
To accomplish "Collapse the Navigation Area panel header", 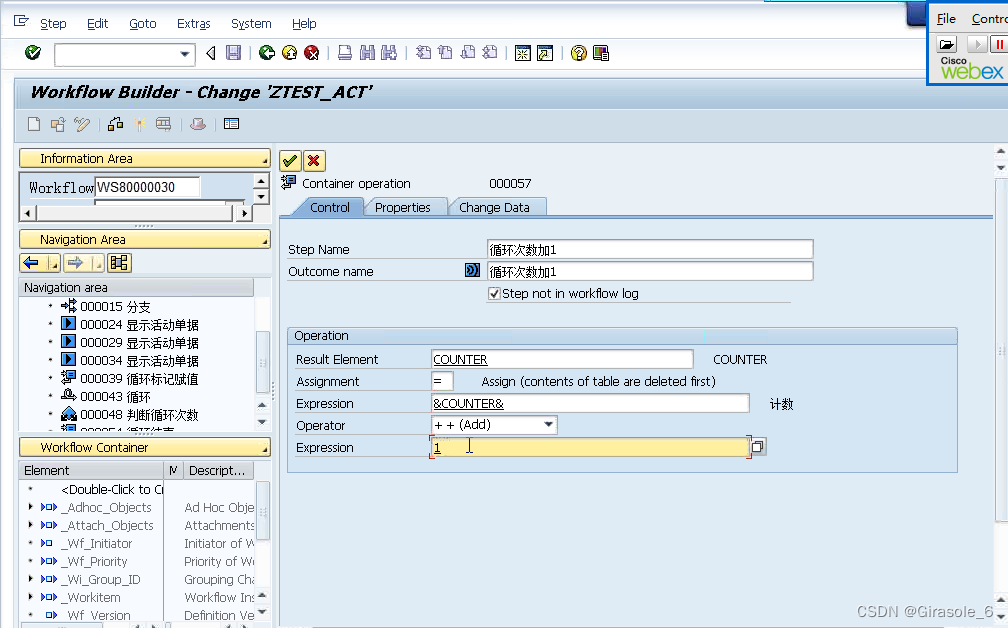I will (145, 239).
